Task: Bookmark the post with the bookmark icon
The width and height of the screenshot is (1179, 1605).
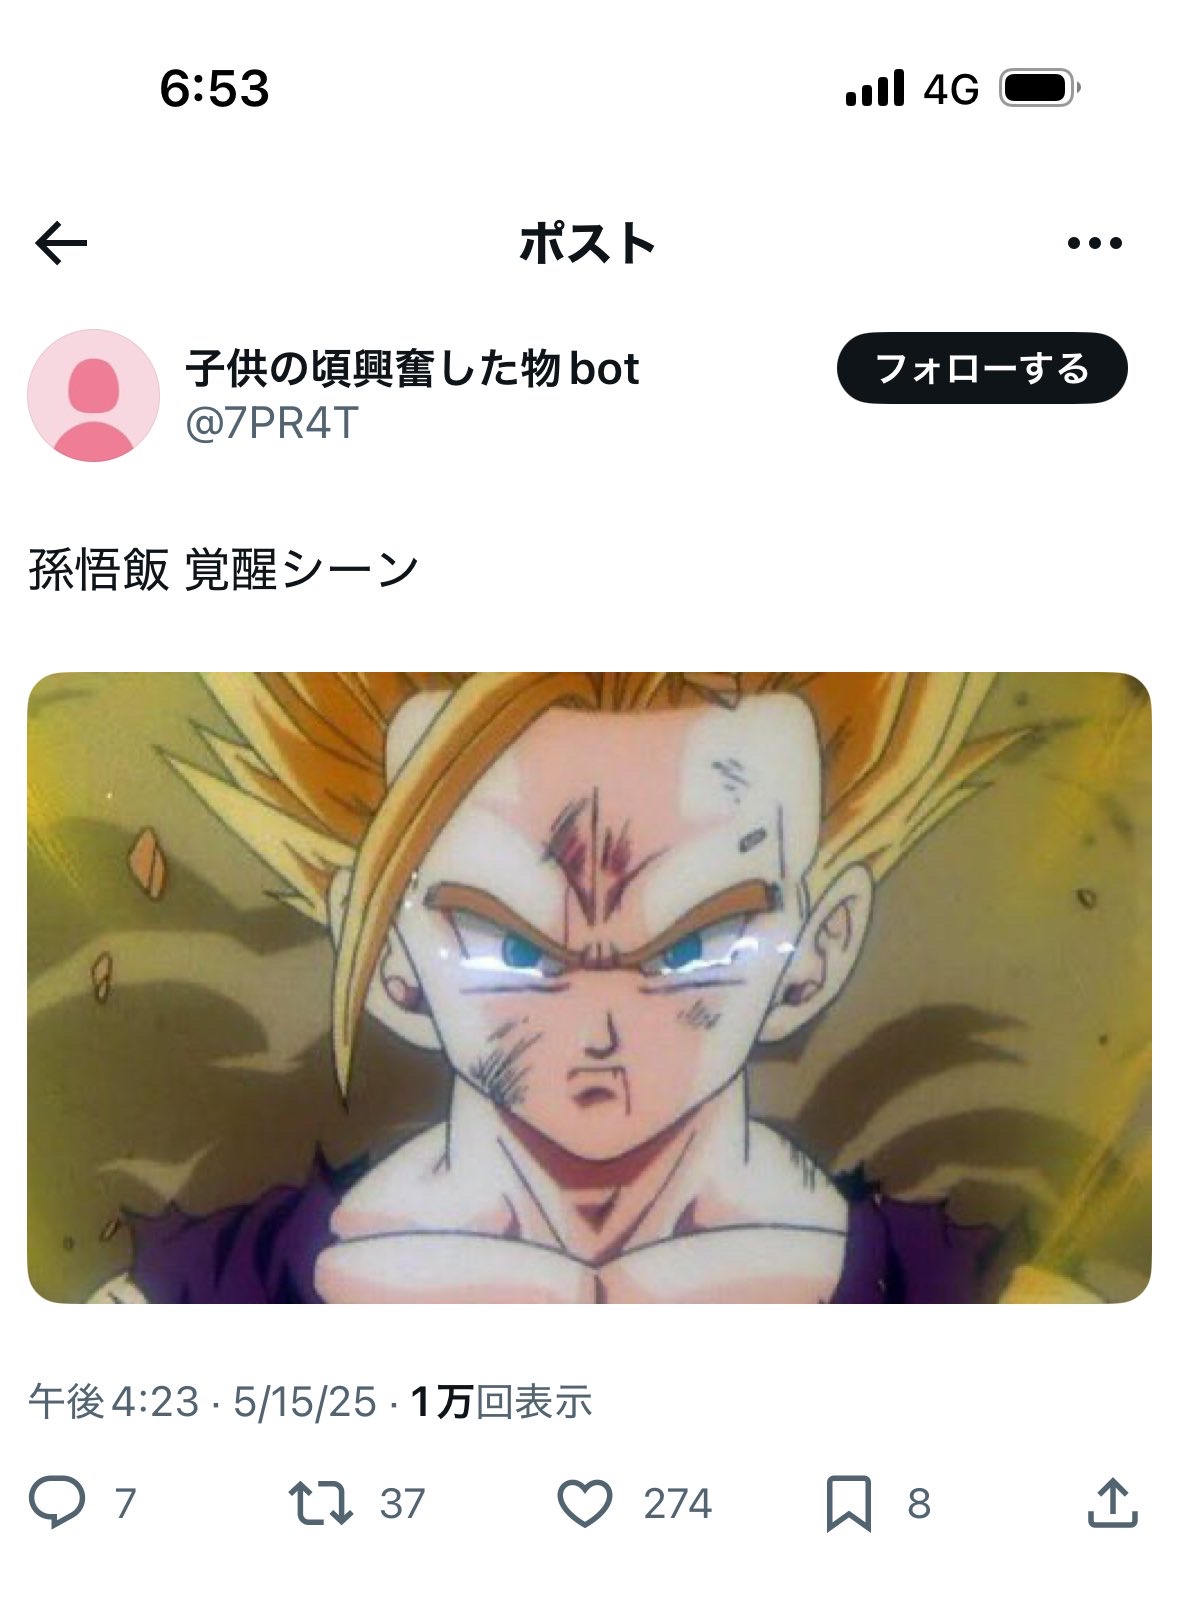Action: tap(848, 1503)
